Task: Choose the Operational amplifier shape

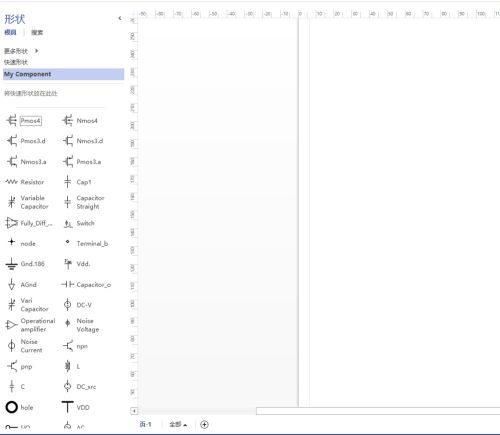Action: pos(31,325)
